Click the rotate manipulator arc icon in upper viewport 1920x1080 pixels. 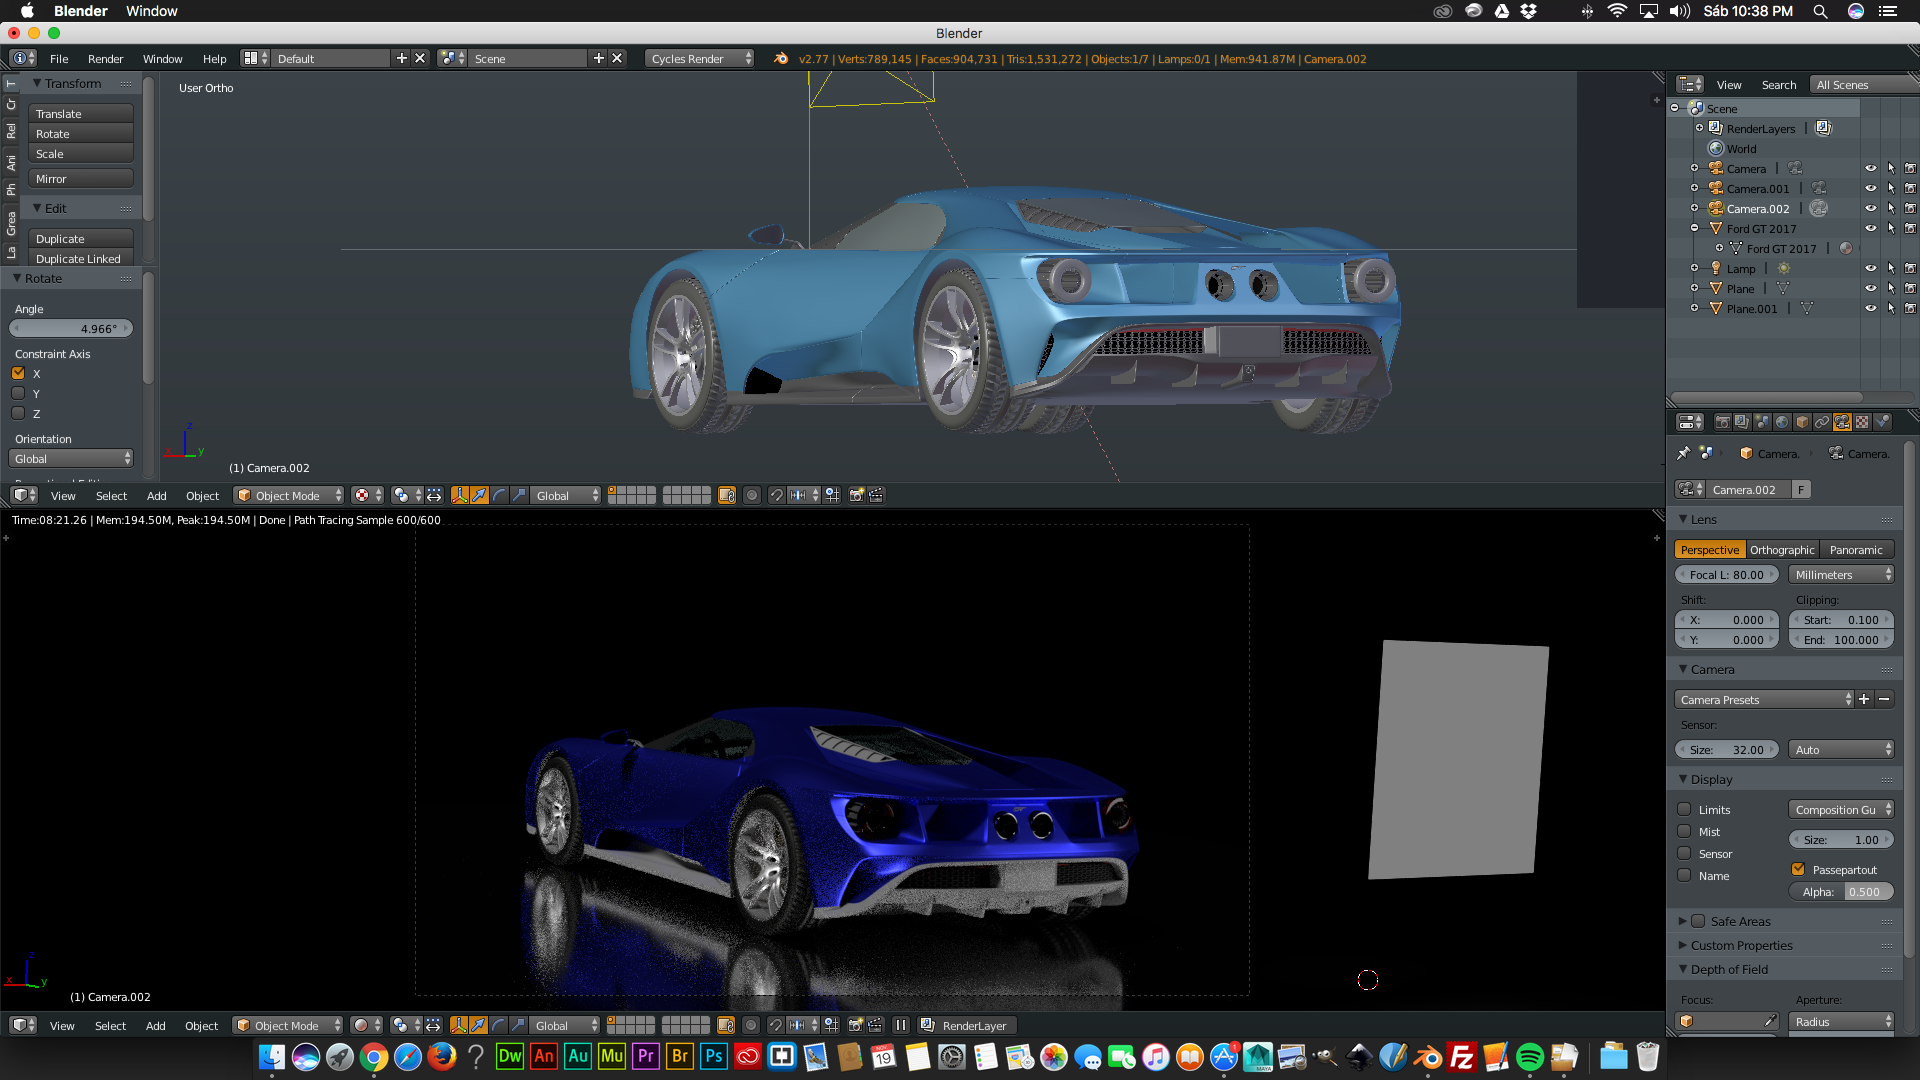pos(499,496)
